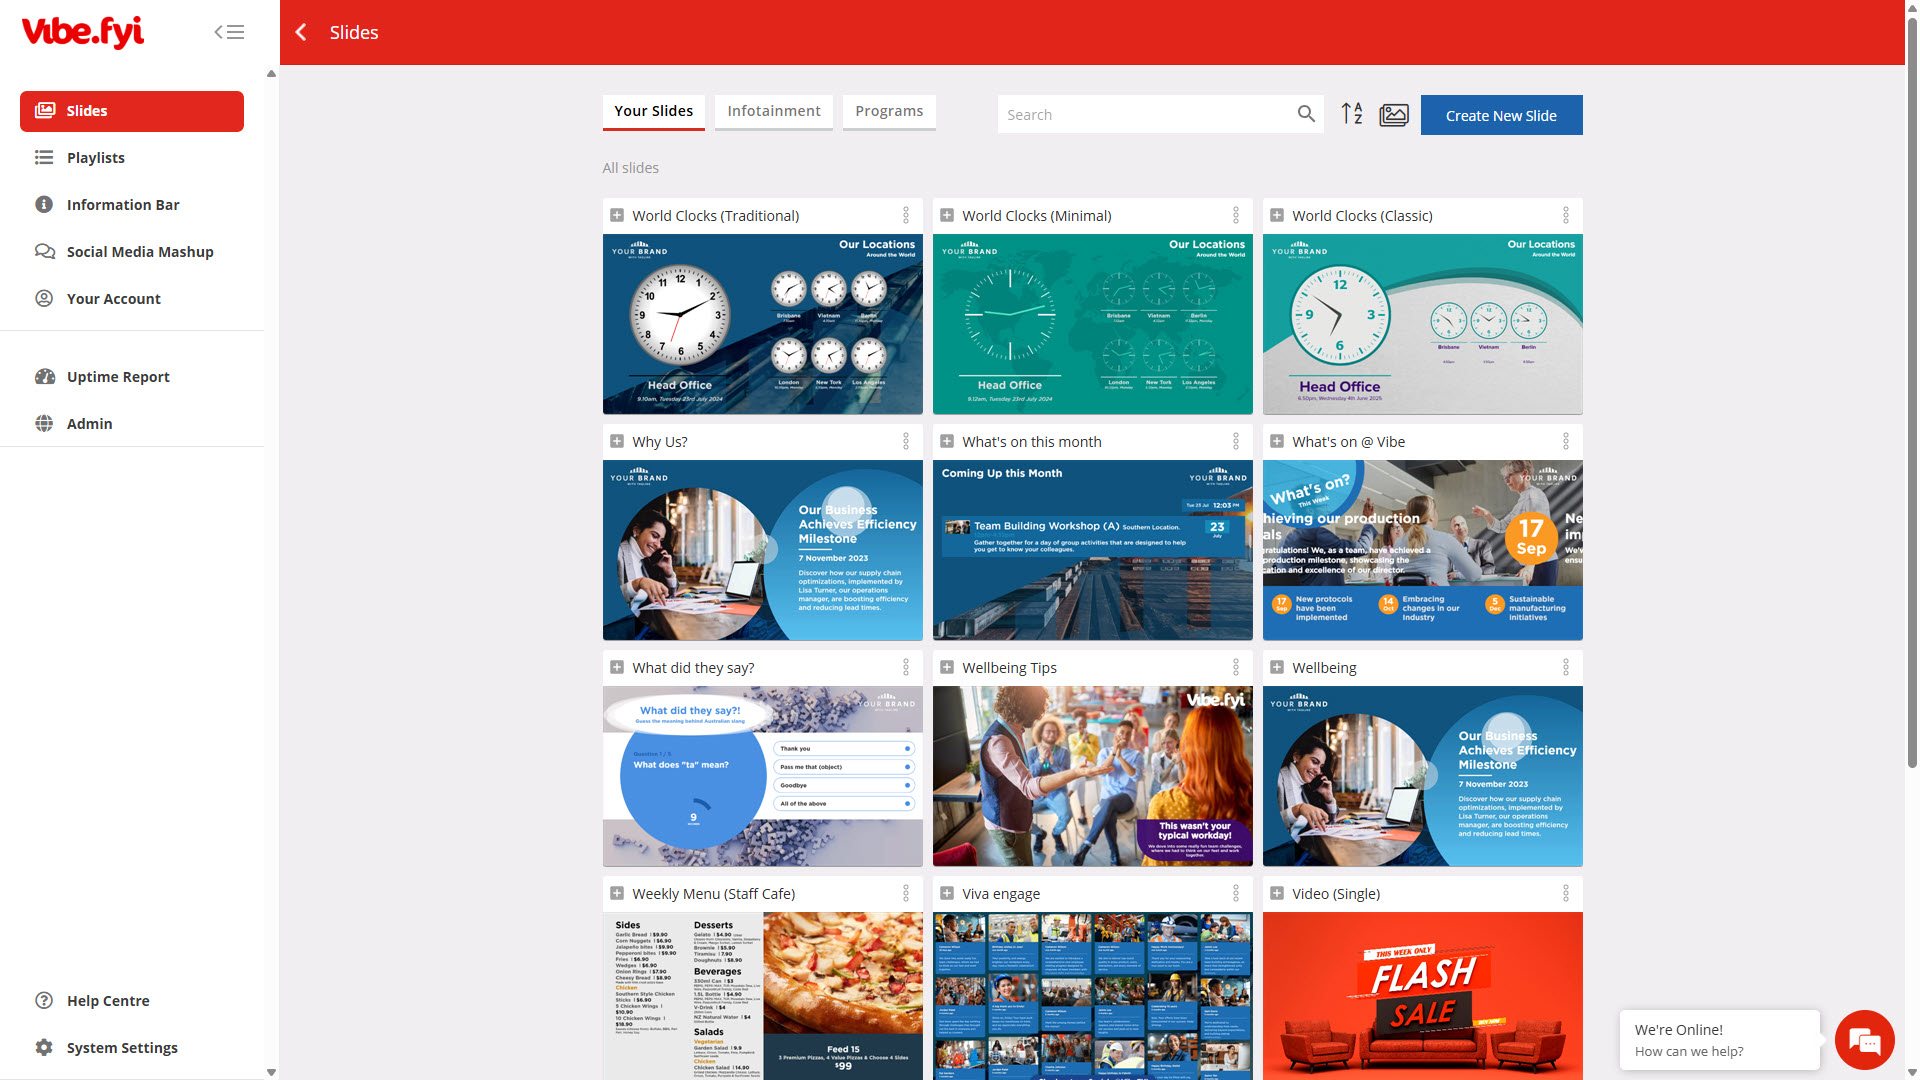Click the search magnifier icon
The image size is (1920, 1080).
point(1306,114)
